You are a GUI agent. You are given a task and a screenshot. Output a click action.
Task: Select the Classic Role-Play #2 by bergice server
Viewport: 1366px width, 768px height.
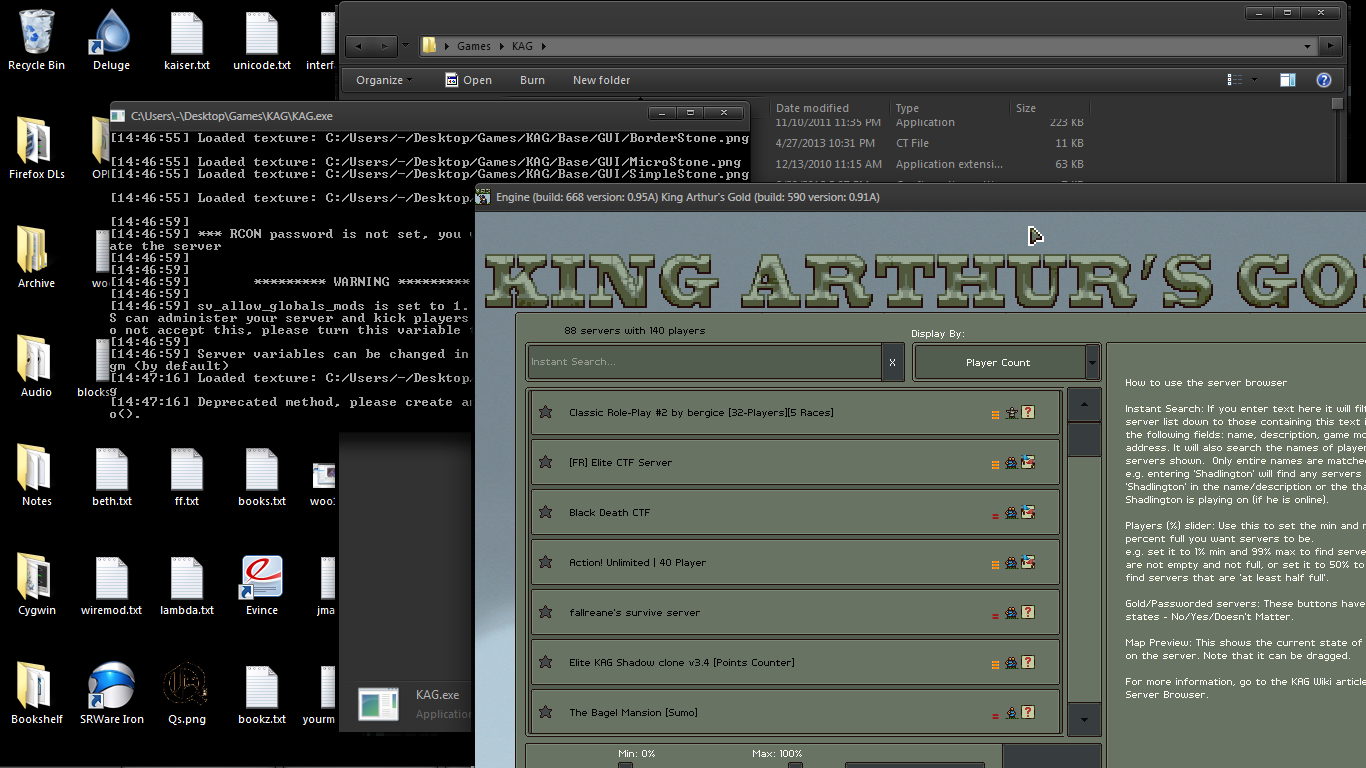[x=795, y=412]
